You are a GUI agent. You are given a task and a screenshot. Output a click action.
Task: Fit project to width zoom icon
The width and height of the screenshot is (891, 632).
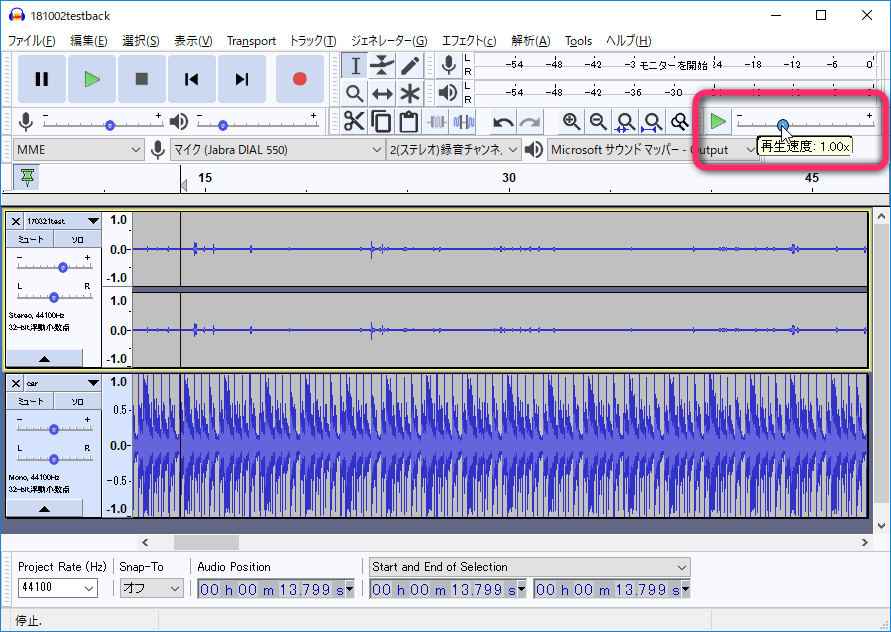click(652, 121)
